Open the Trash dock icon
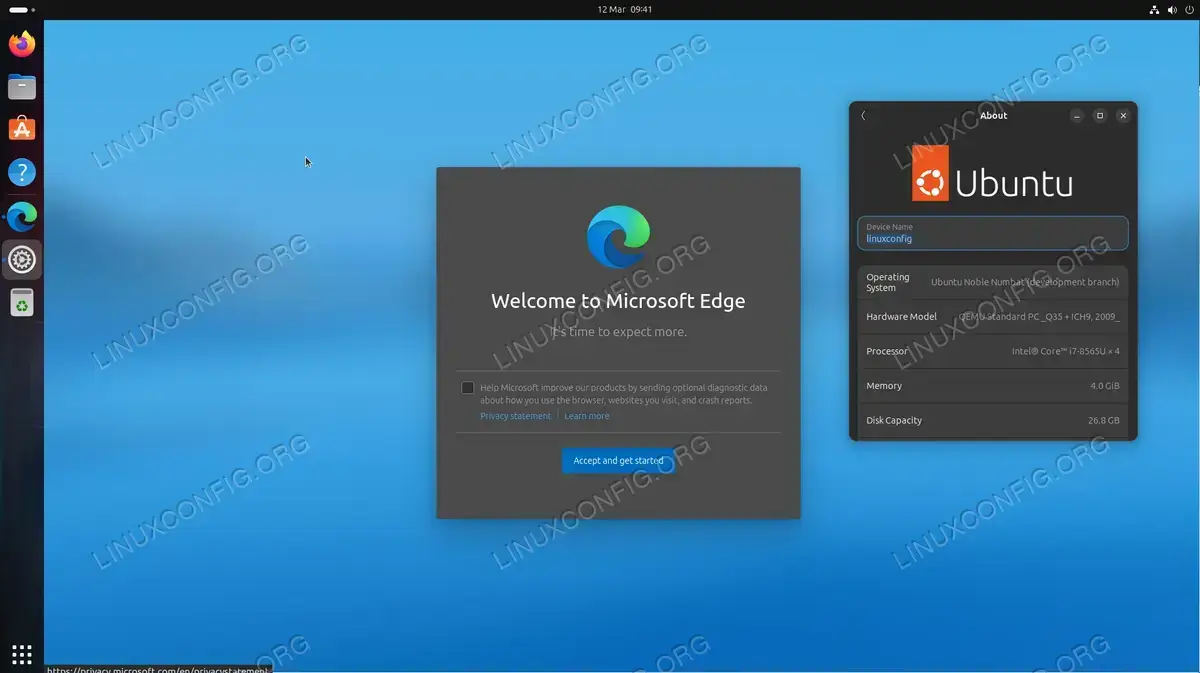 [x=22, y=302]
